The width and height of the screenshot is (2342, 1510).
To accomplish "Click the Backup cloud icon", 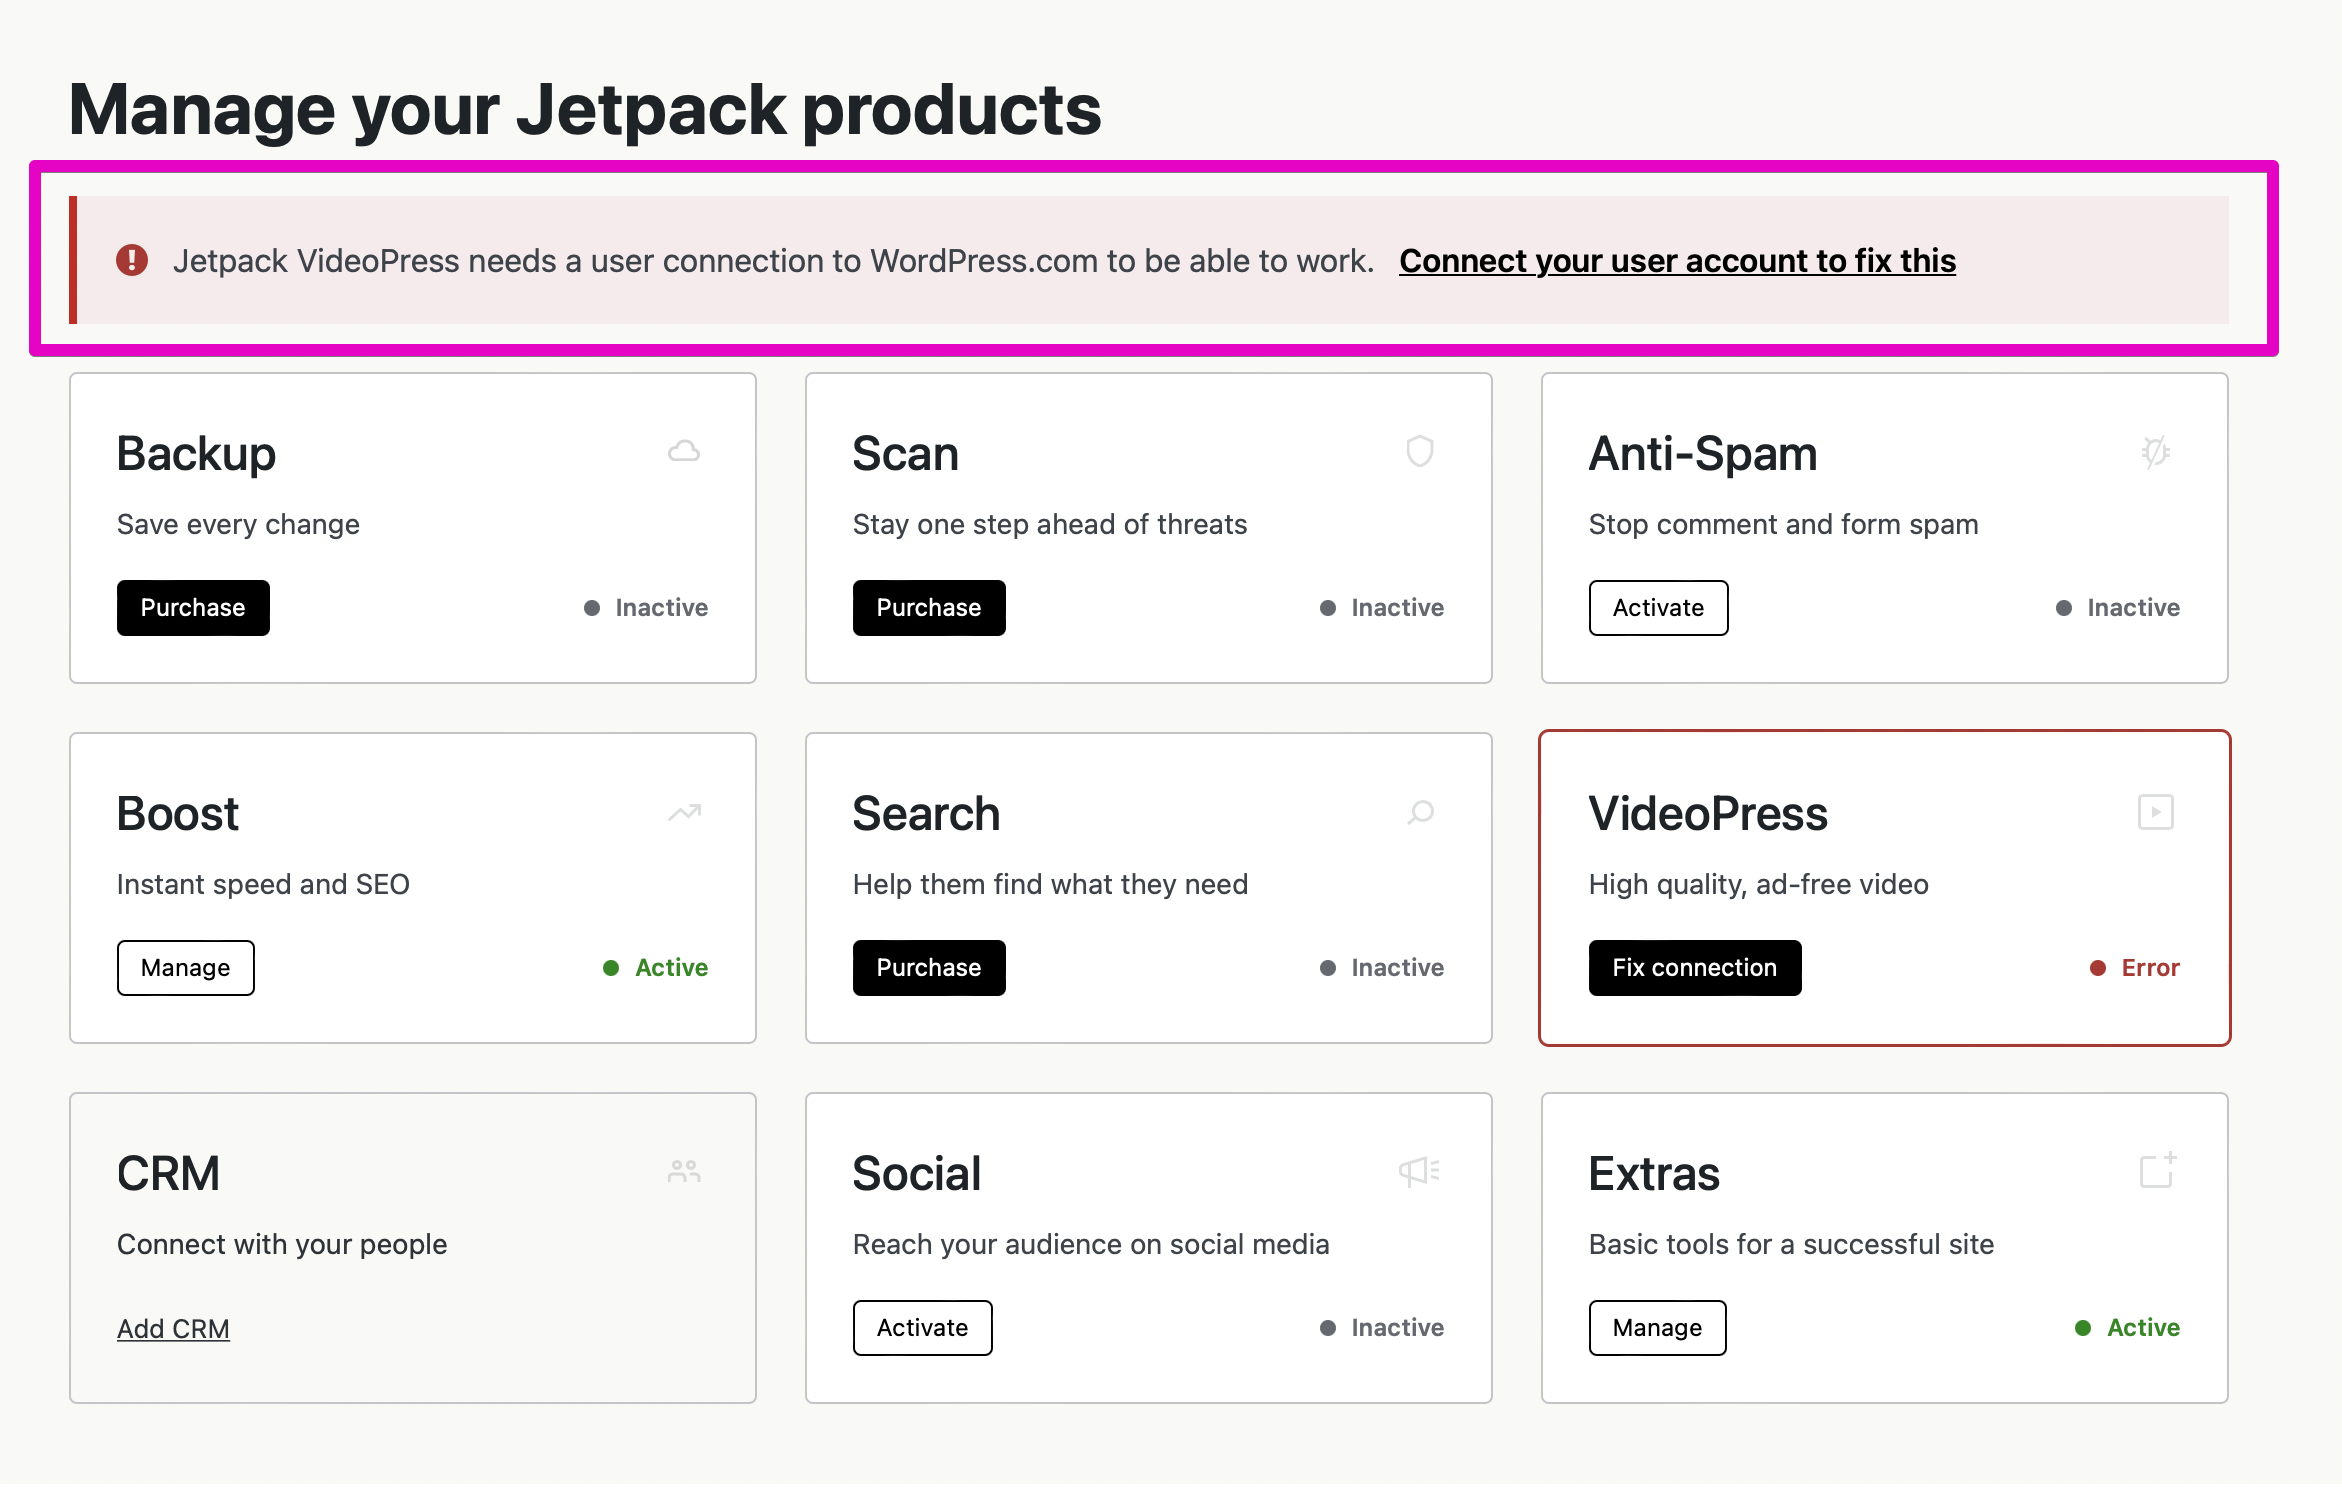I will [684, 452].
